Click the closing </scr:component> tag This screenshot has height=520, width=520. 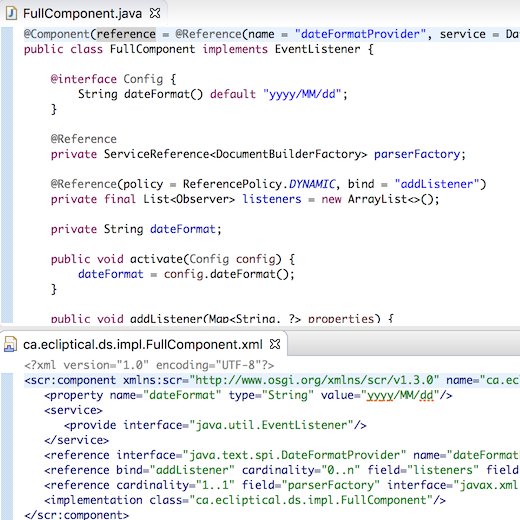coord(76,515)
